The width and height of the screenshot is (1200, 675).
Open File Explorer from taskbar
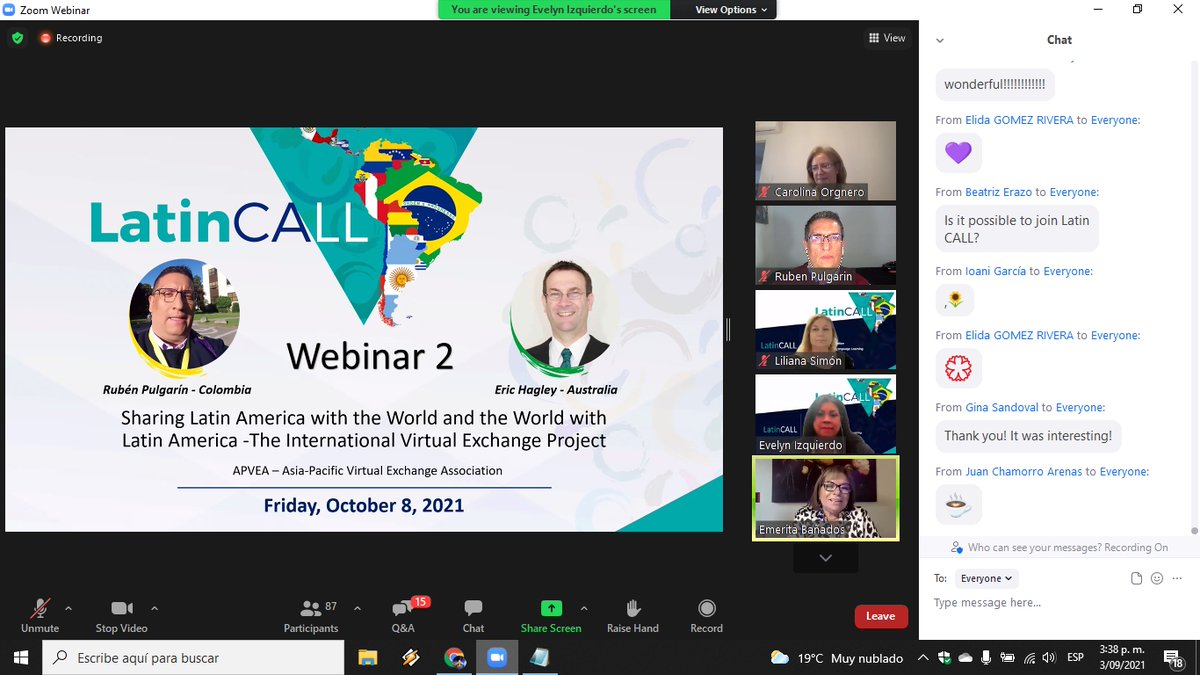tap(367, 657)
